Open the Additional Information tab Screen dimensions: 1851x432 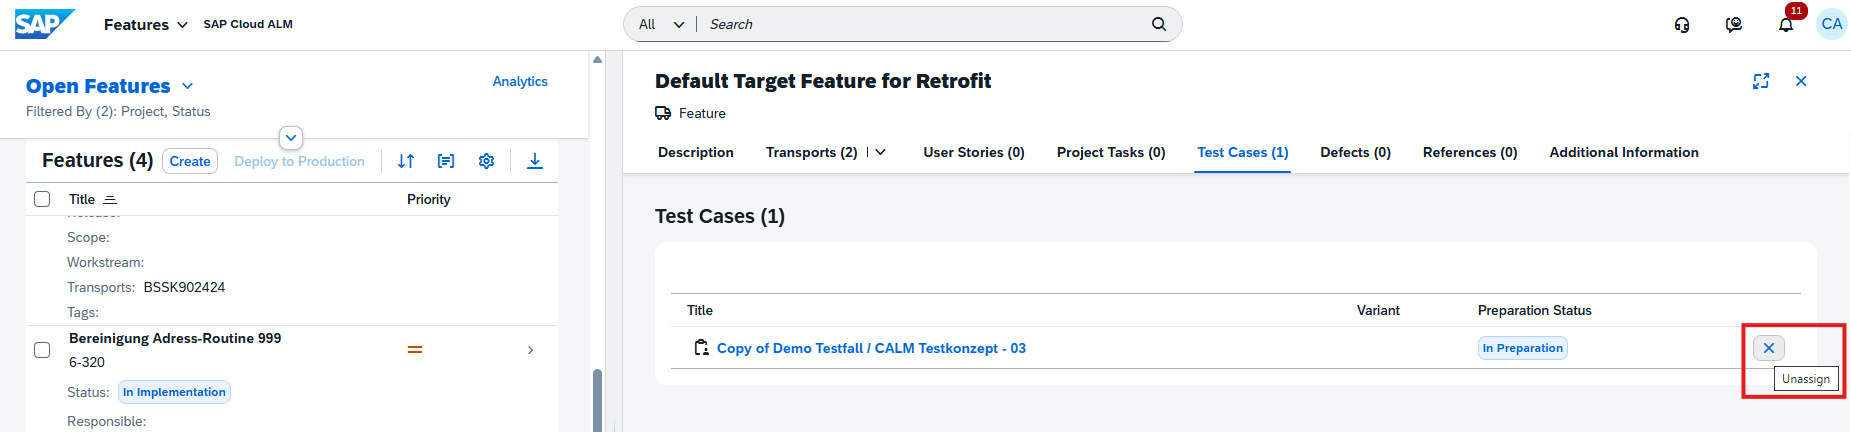[1624, 152]
